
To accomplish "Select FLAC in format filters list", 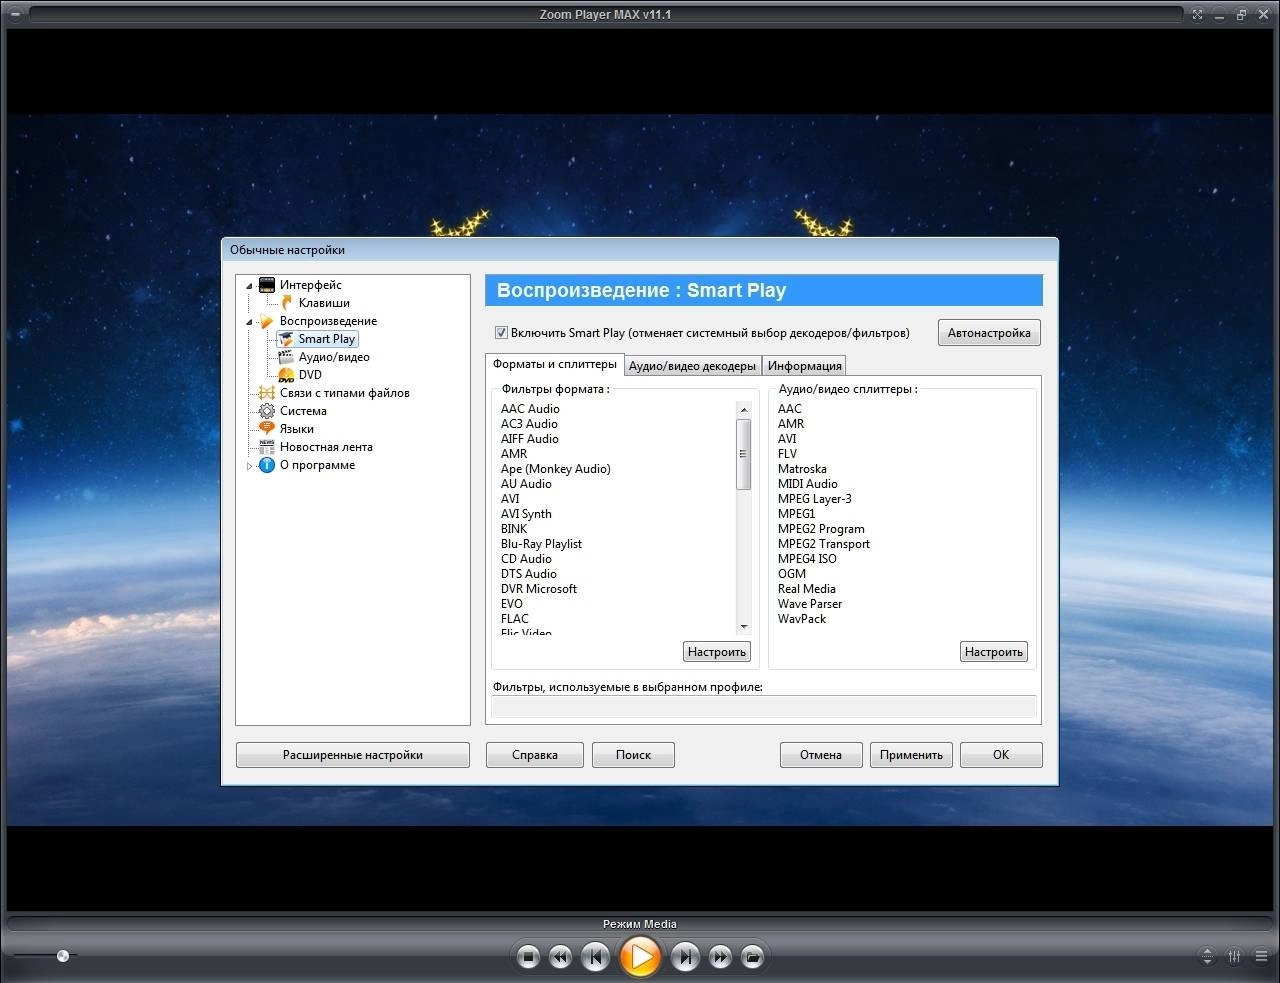I will coord(515,619).
